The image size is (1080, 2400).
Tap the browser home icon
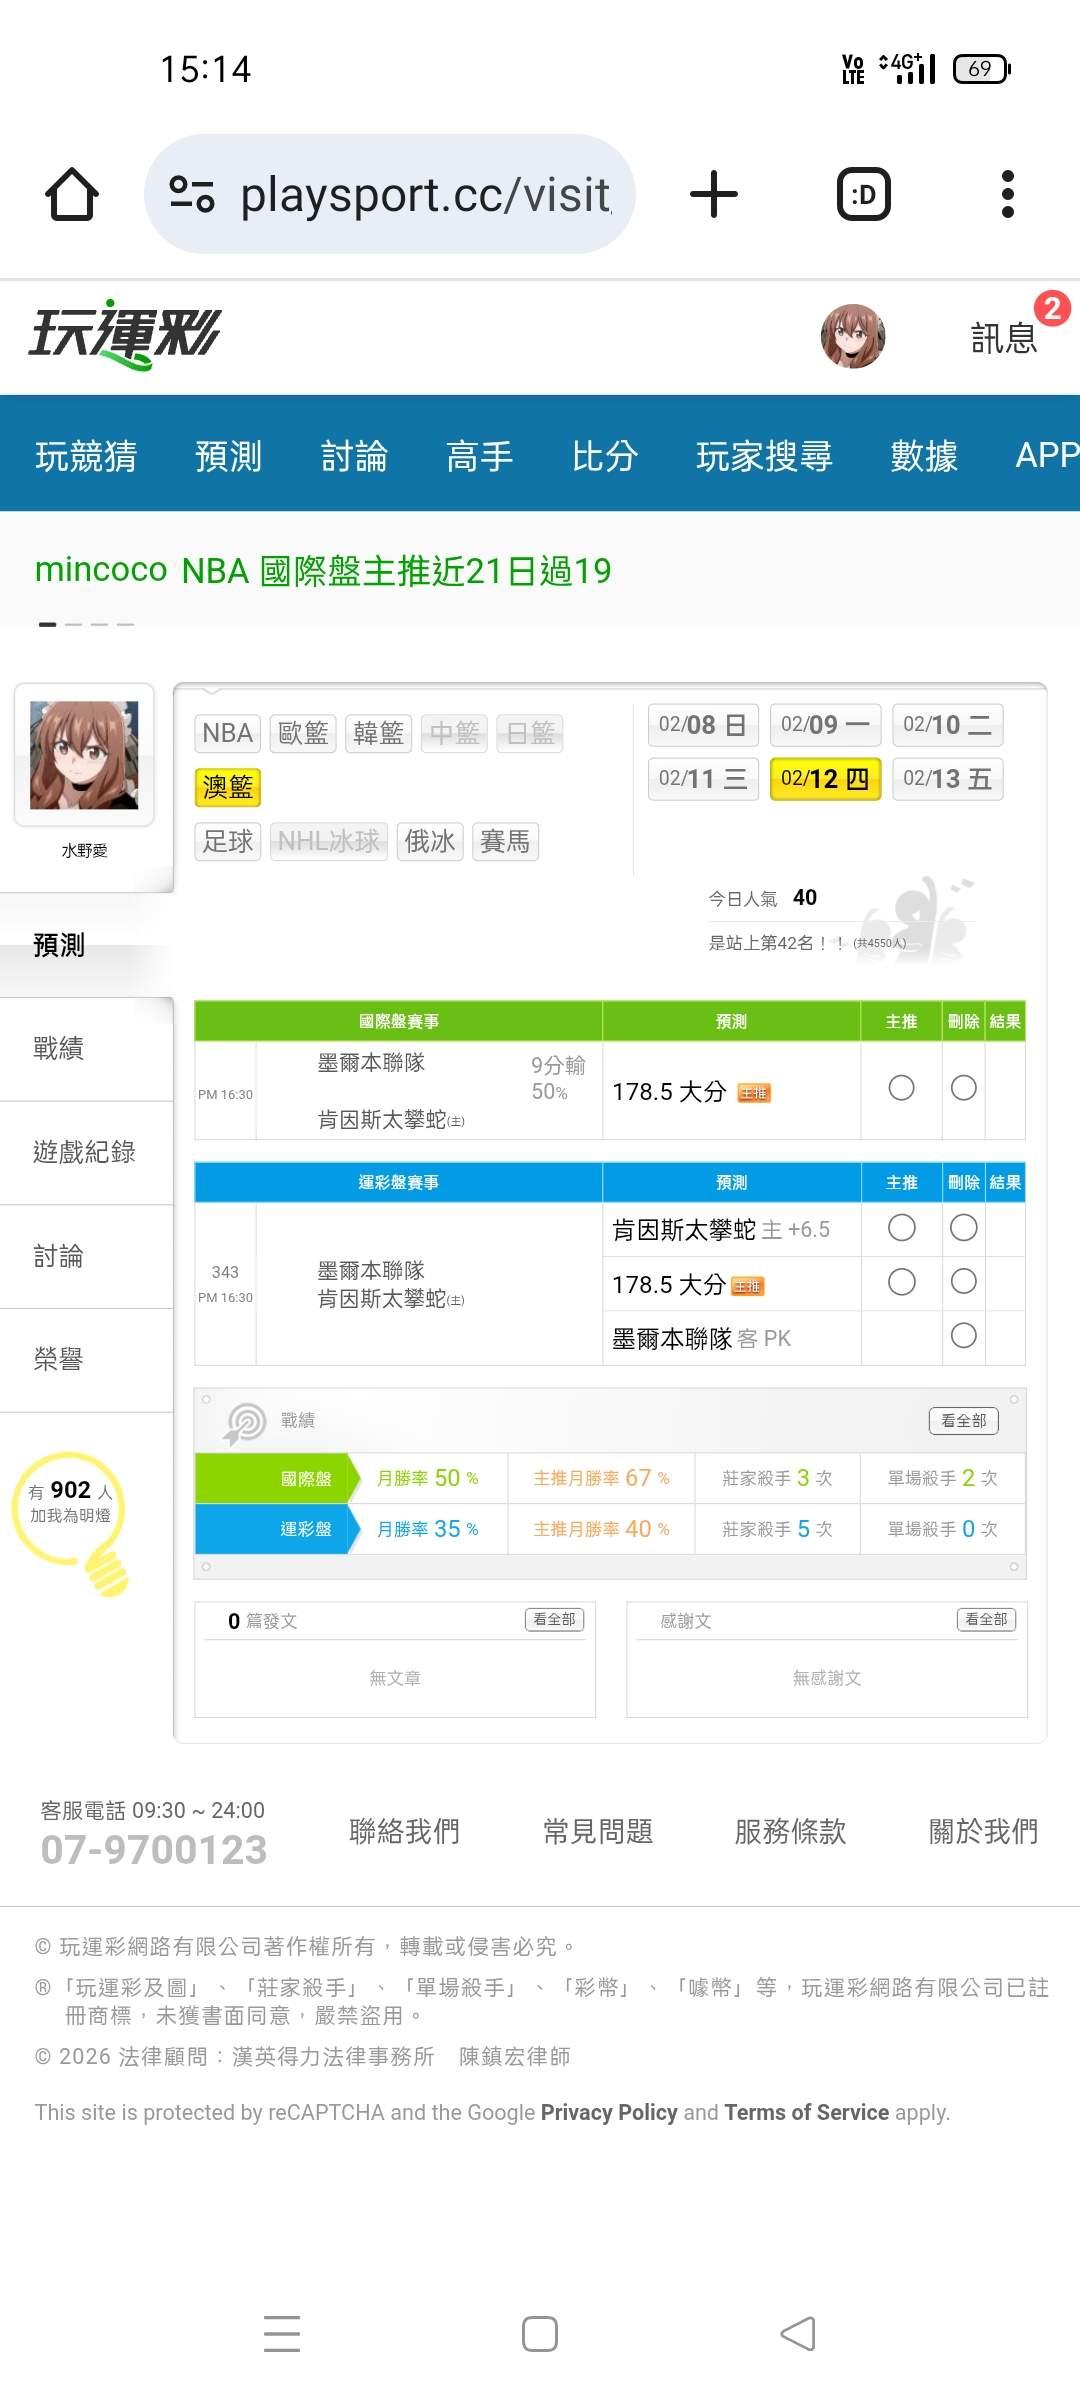tap(72, 194)
